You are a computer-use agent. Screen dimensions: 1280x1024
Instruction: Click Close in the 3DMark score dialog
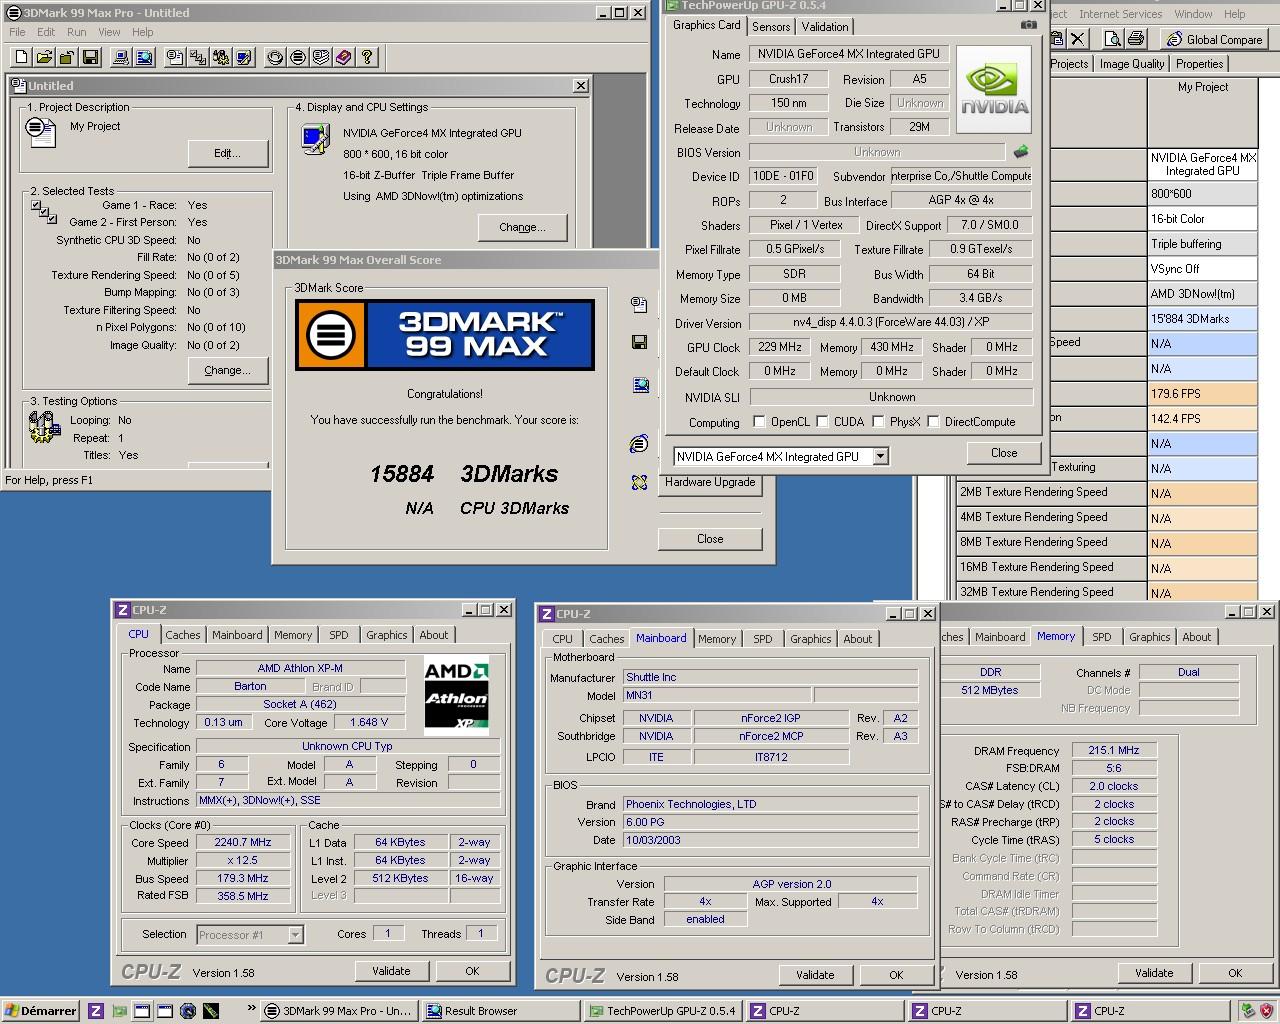click(x=710, y=539)
